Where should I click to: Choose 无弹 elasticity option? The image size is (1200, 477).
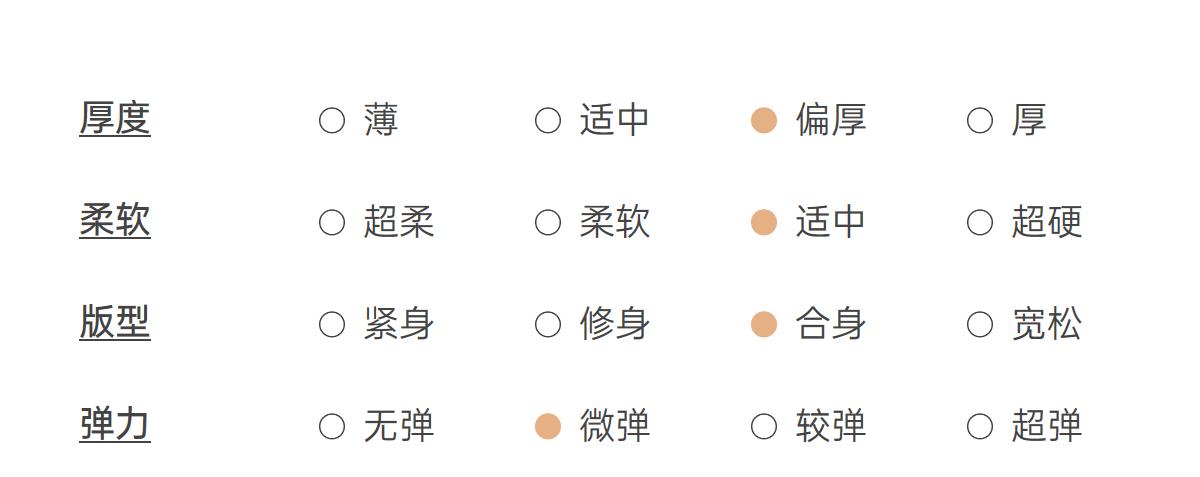332,427
